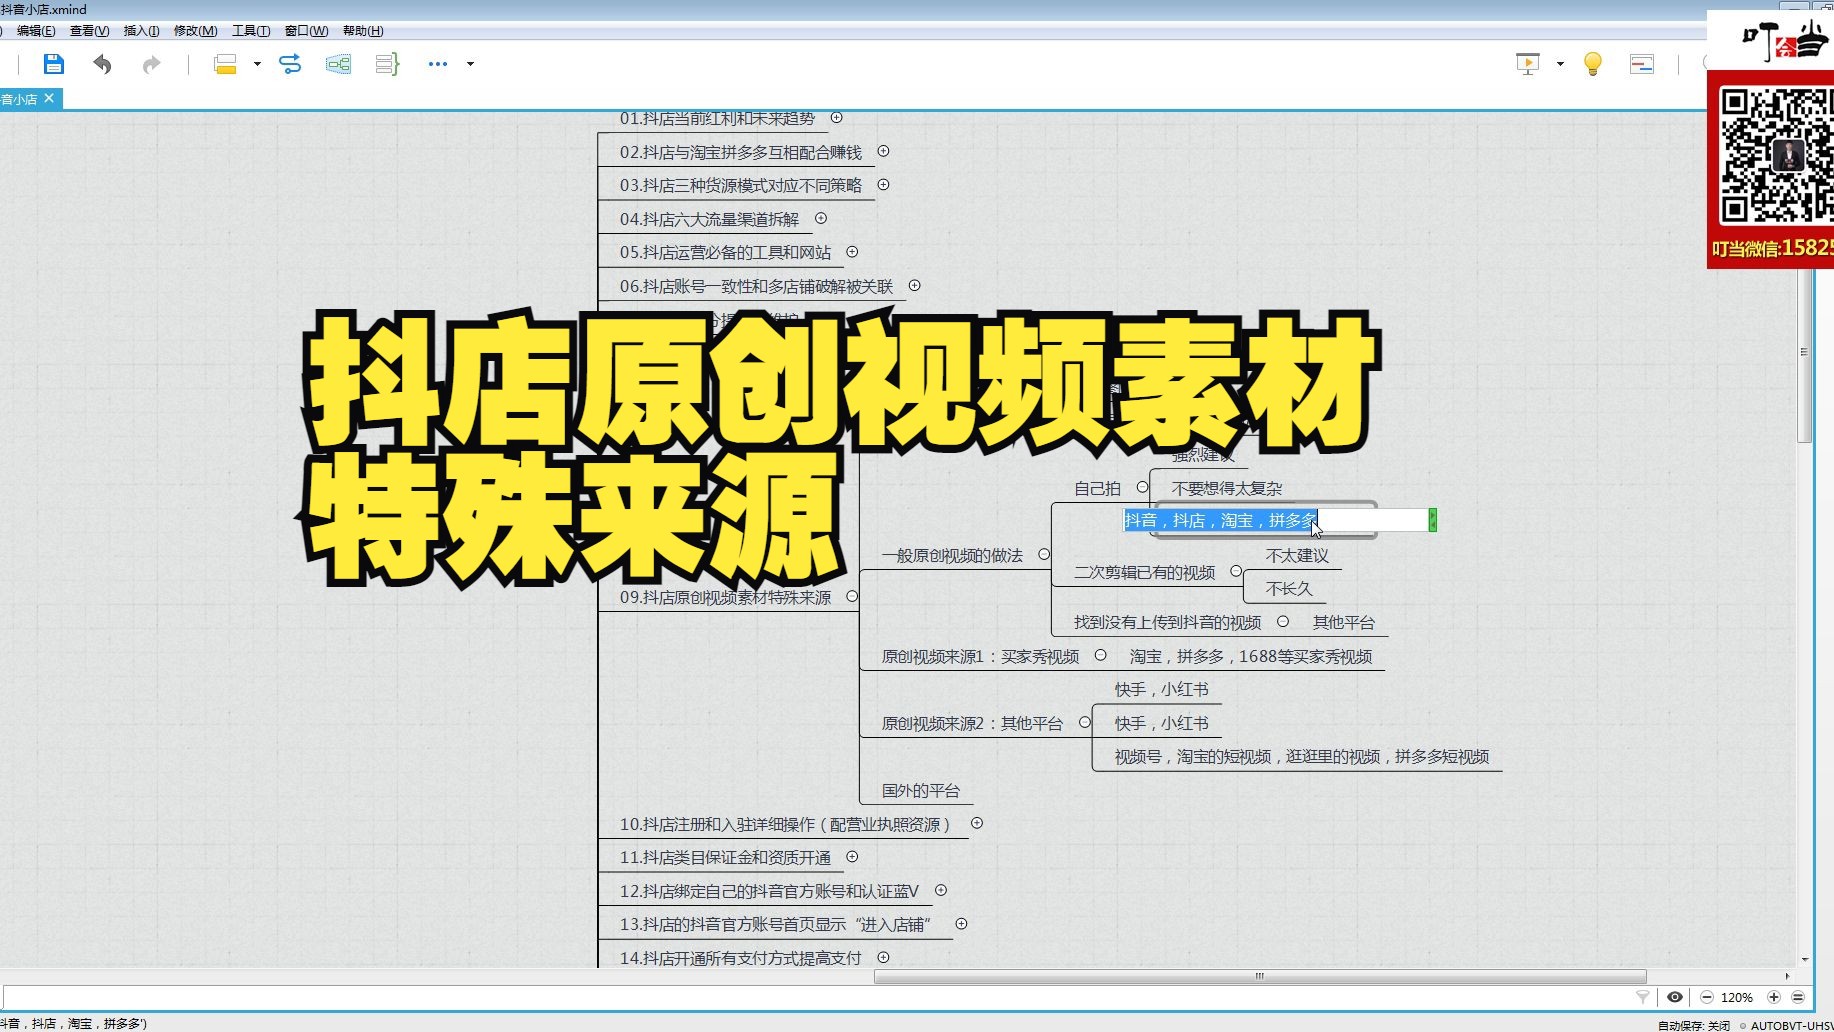Zoom in with the plus button
This screenshot has height=1032, width=1834.
(1774, 997)
